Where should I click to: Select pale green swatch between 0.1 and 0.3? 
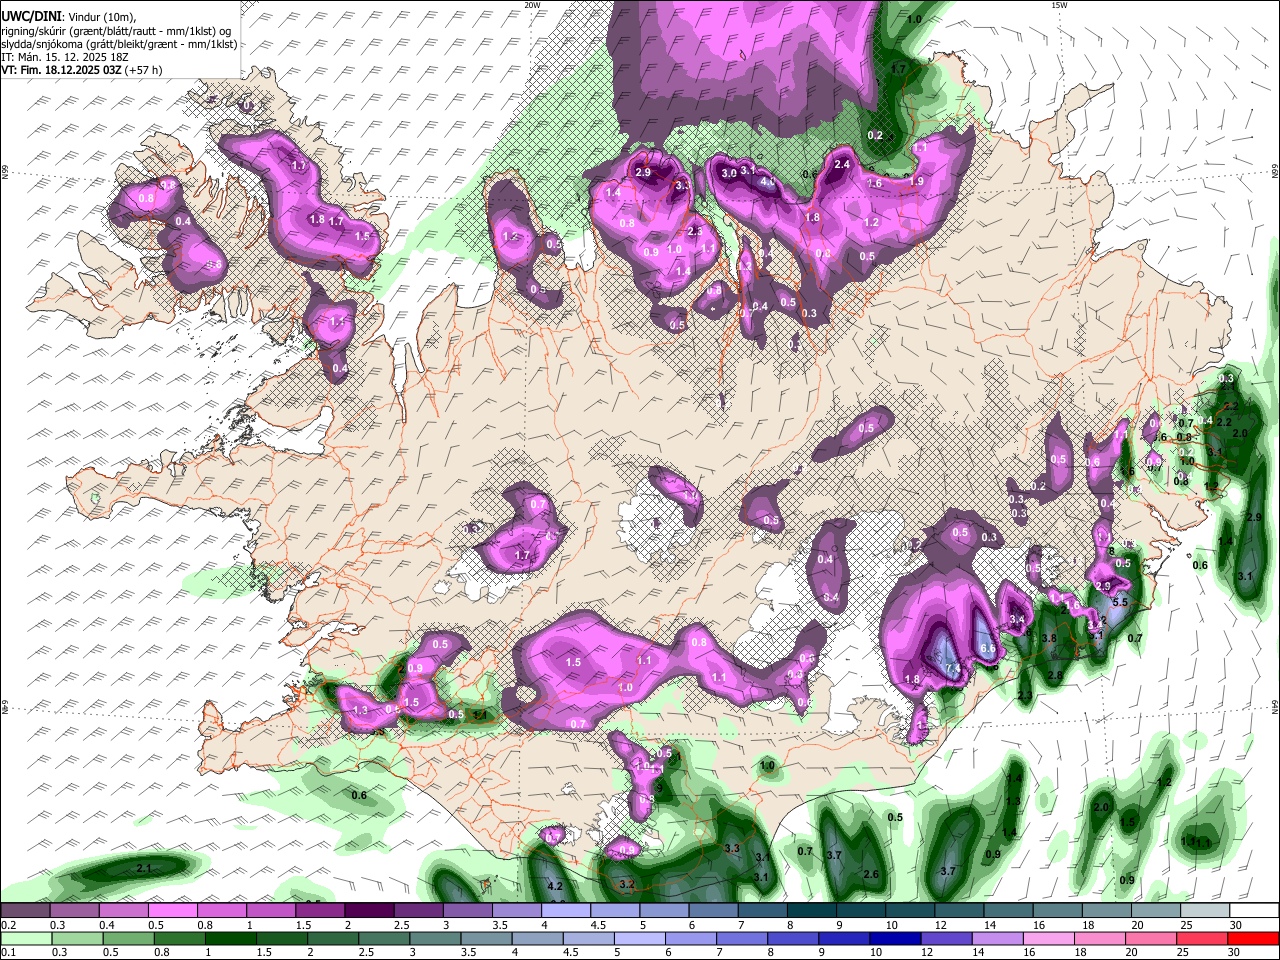[x=25, y=938]
